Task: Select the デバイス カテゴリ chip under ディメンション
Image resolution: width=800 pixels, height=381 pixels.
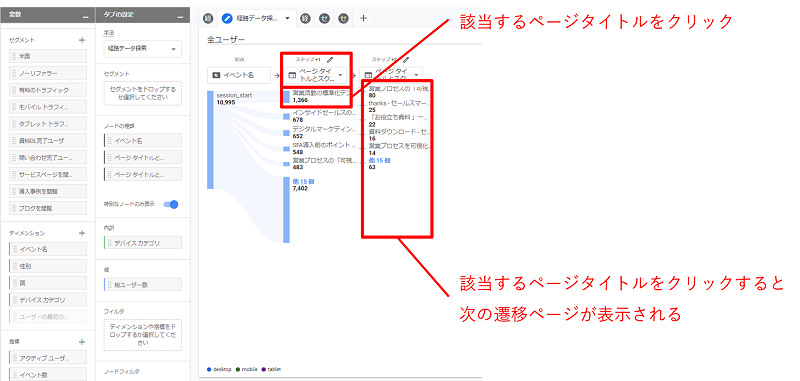Action: 48,299
